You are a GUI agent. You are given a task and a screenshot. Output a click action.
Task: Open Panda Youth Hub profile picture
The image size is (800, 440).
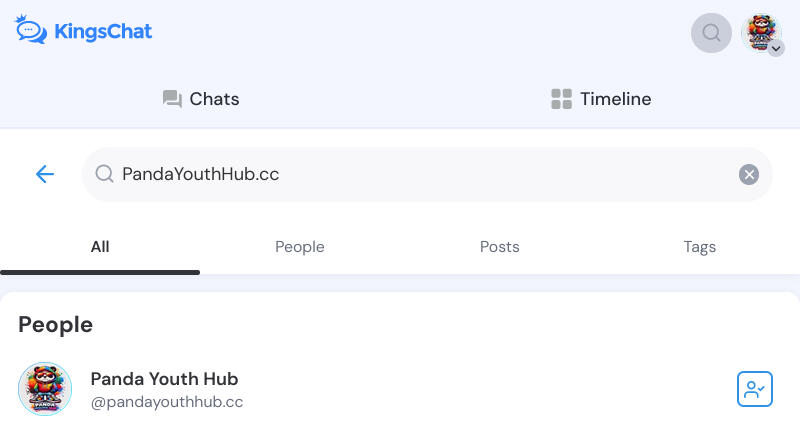click(x=45, y=389)
